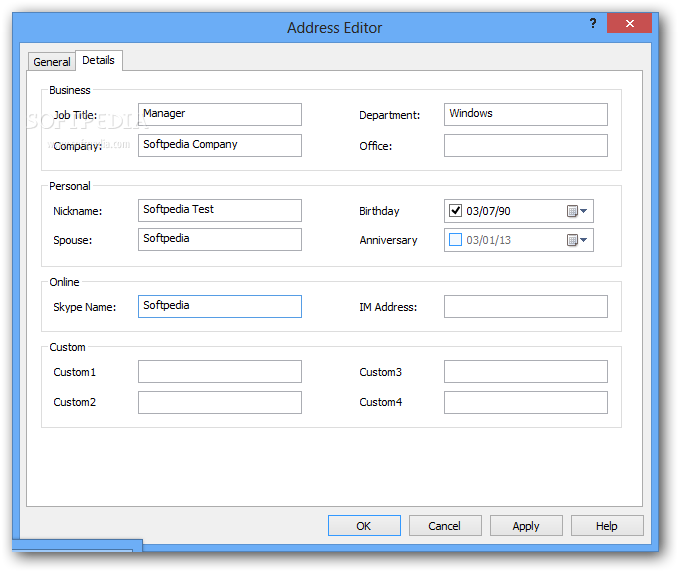Click the IM Address field
This screenshot has height=572, width=679.
click(526, 307)
